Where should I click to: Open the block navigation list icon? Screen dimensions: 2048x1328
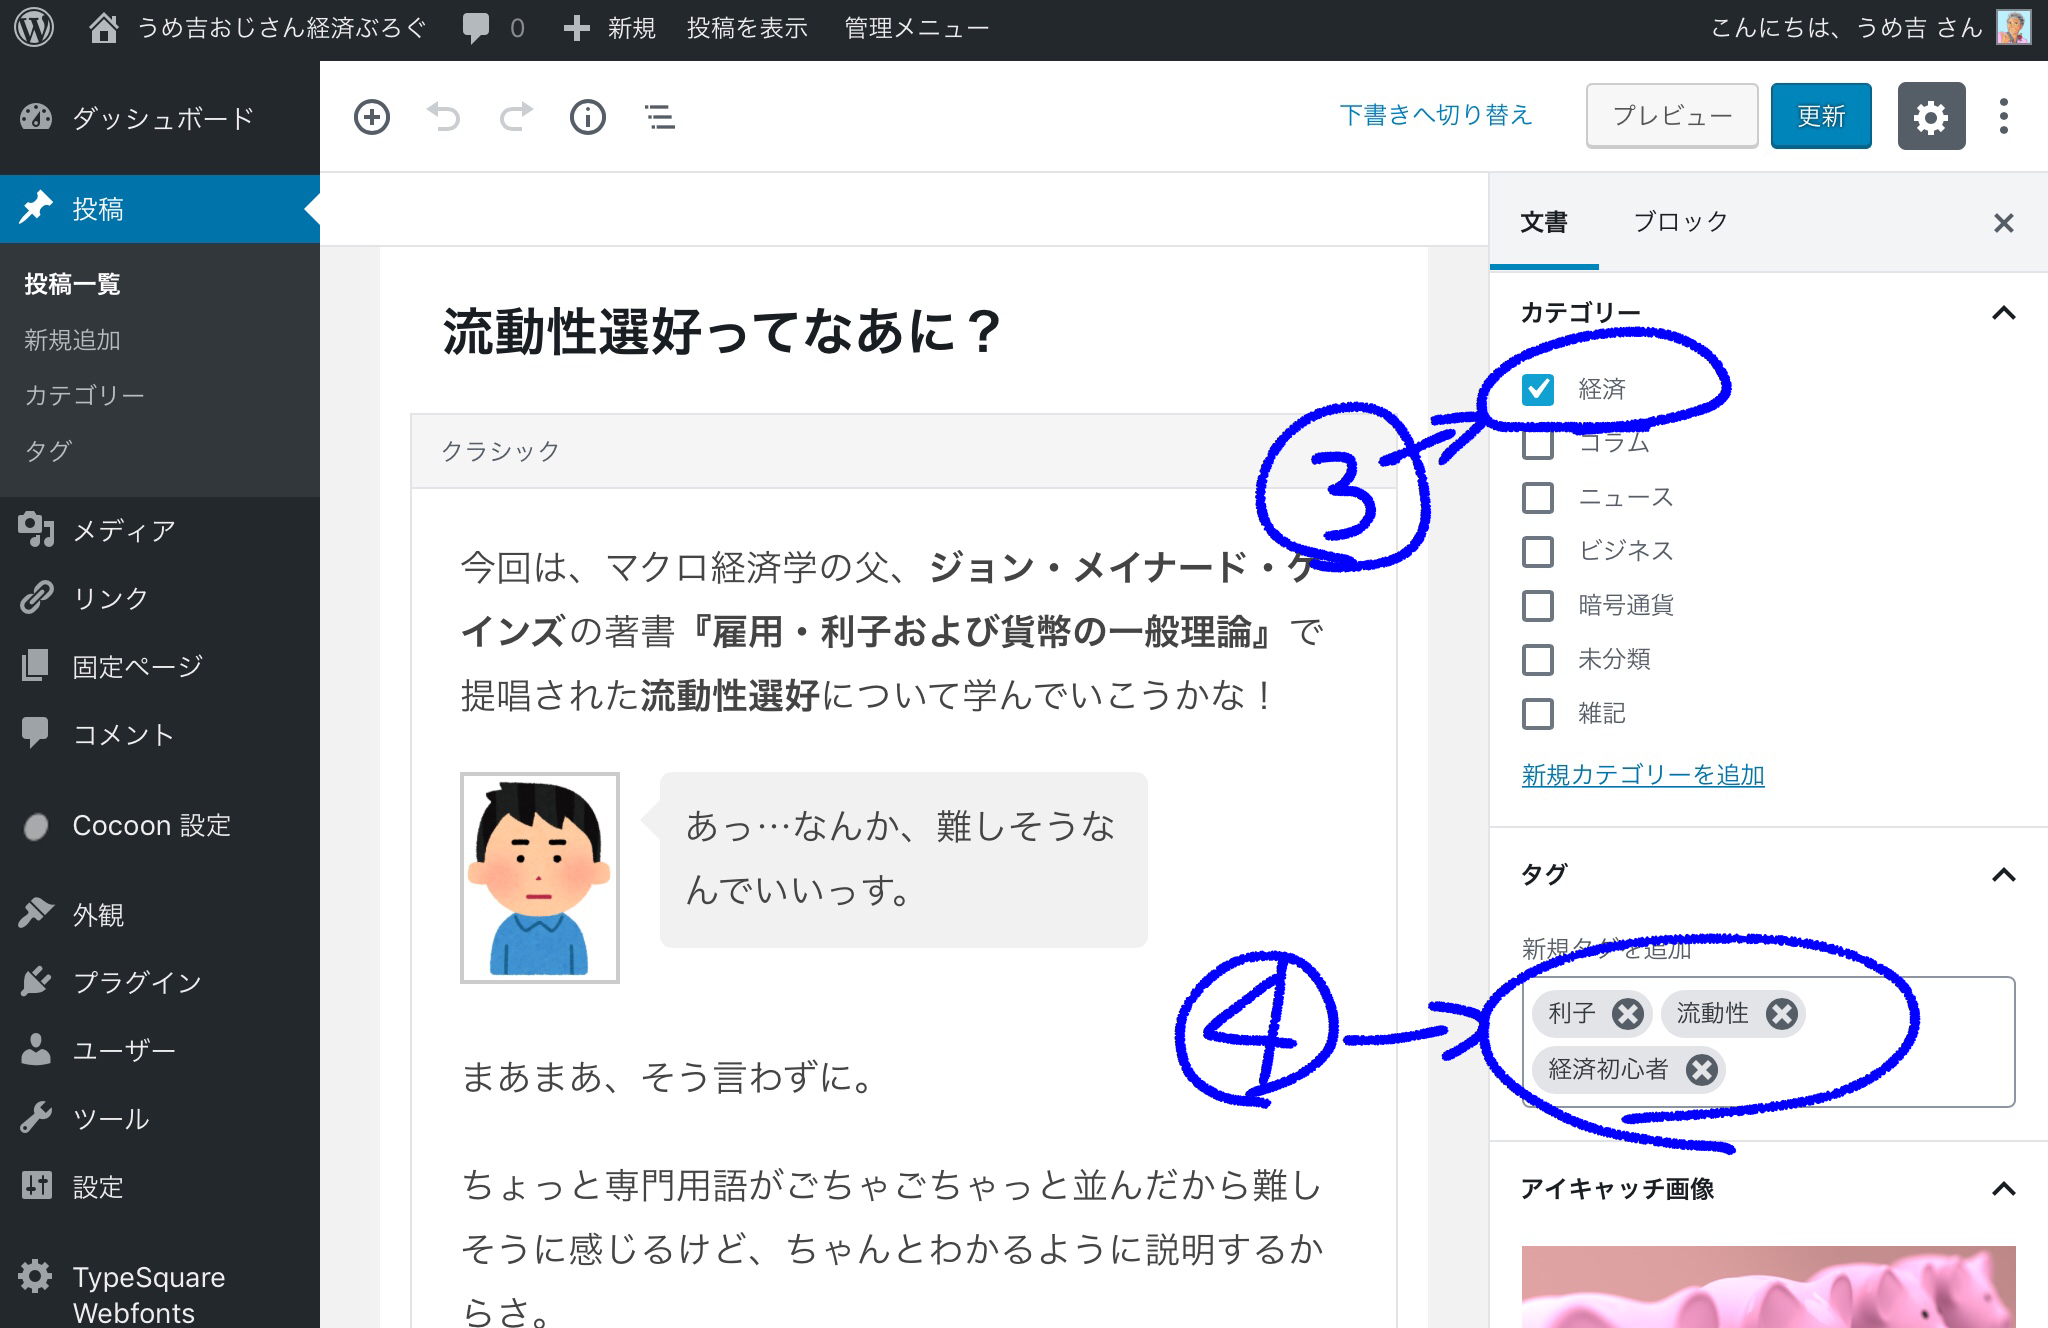click(660, 117)
